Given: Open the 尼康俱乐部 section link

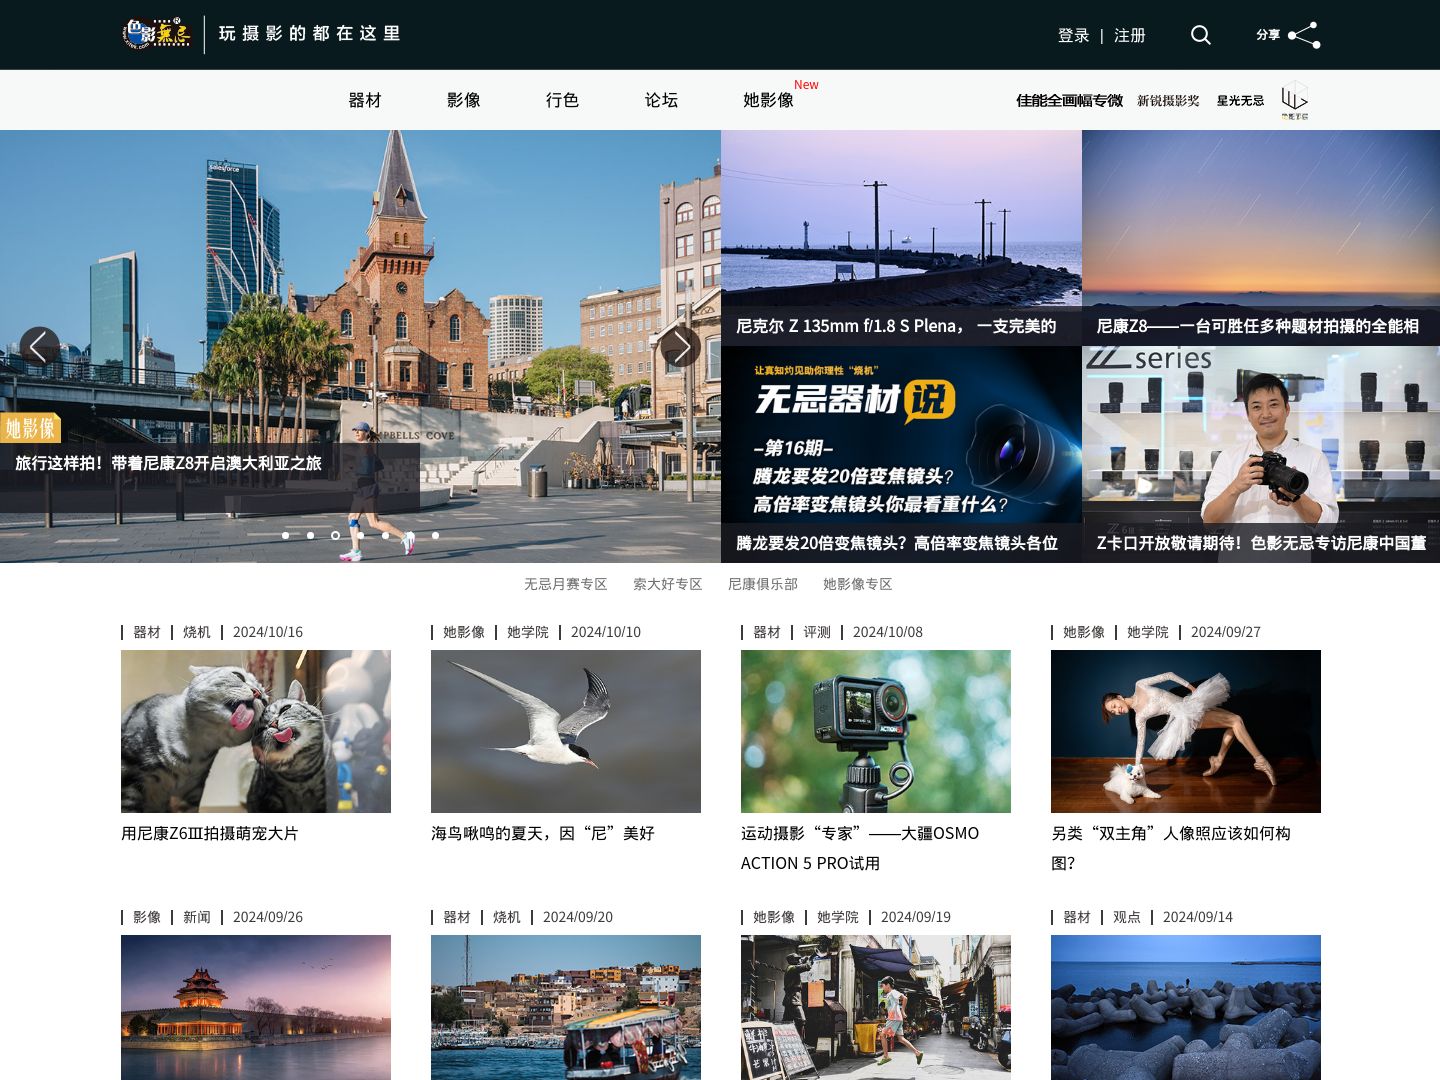Looking at the screenshot, I should pyautogui.click(x=763, y=584).
